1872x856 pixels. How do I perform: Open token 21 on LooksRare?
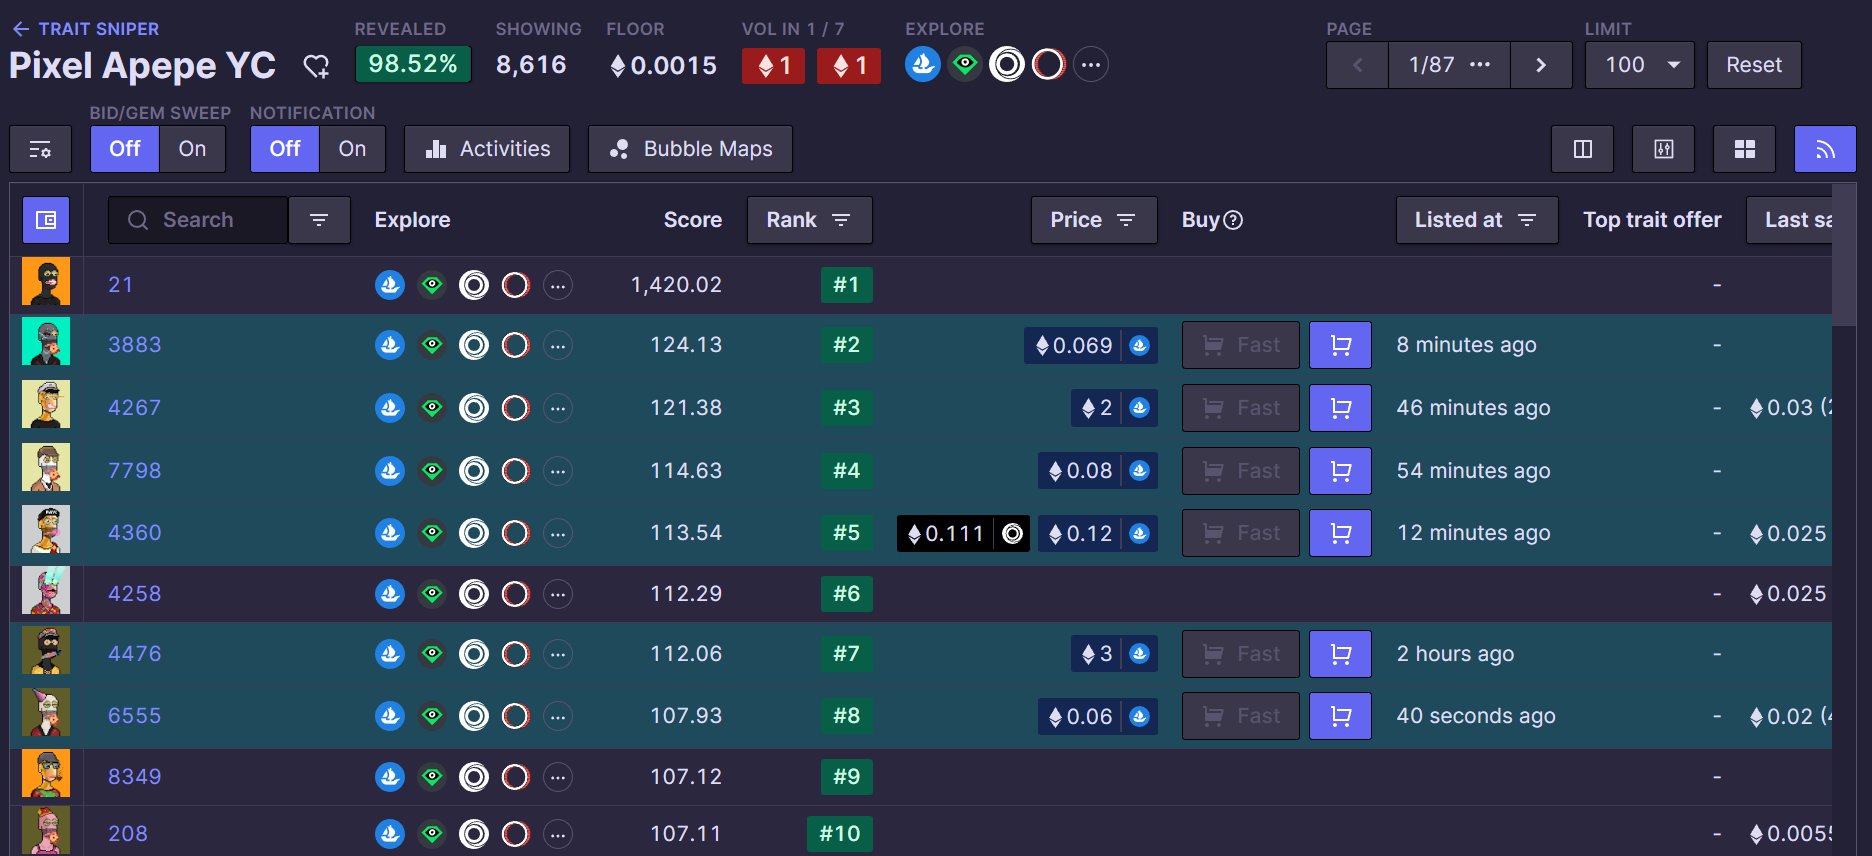click(x=432, y=285)
